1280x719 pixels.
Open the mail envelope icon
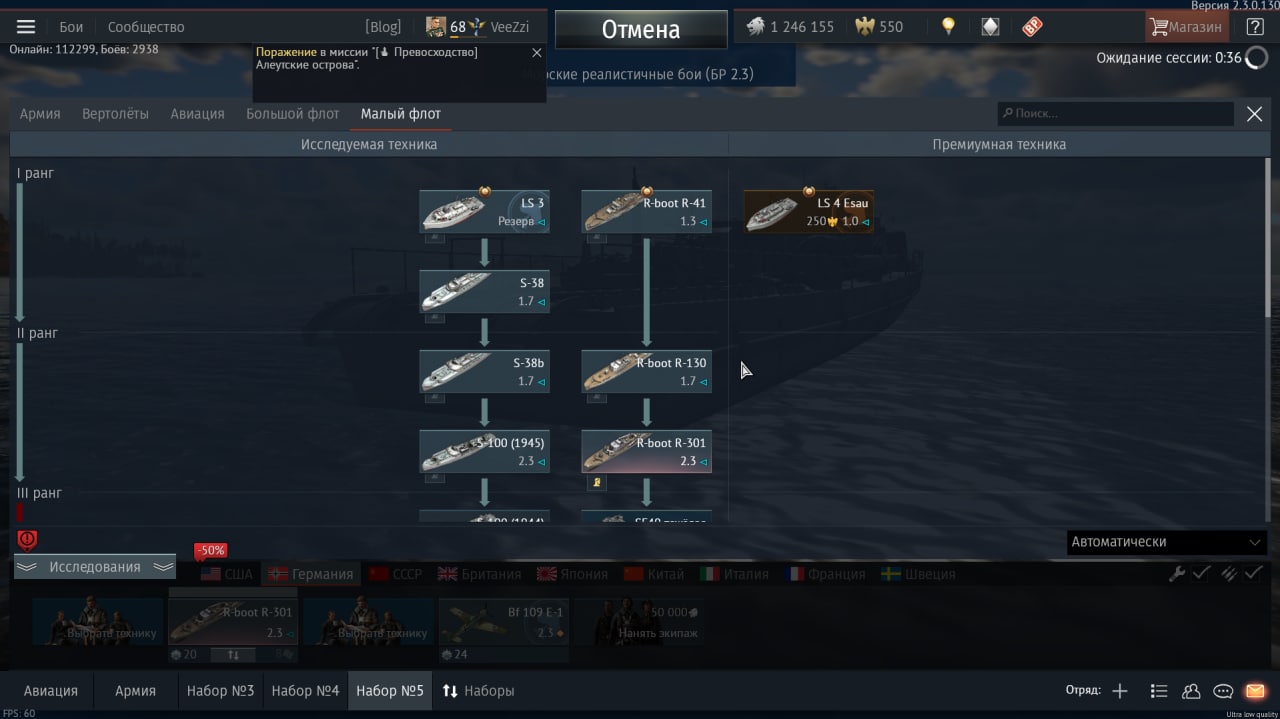pyautogui.click(x=1255, y=691)
